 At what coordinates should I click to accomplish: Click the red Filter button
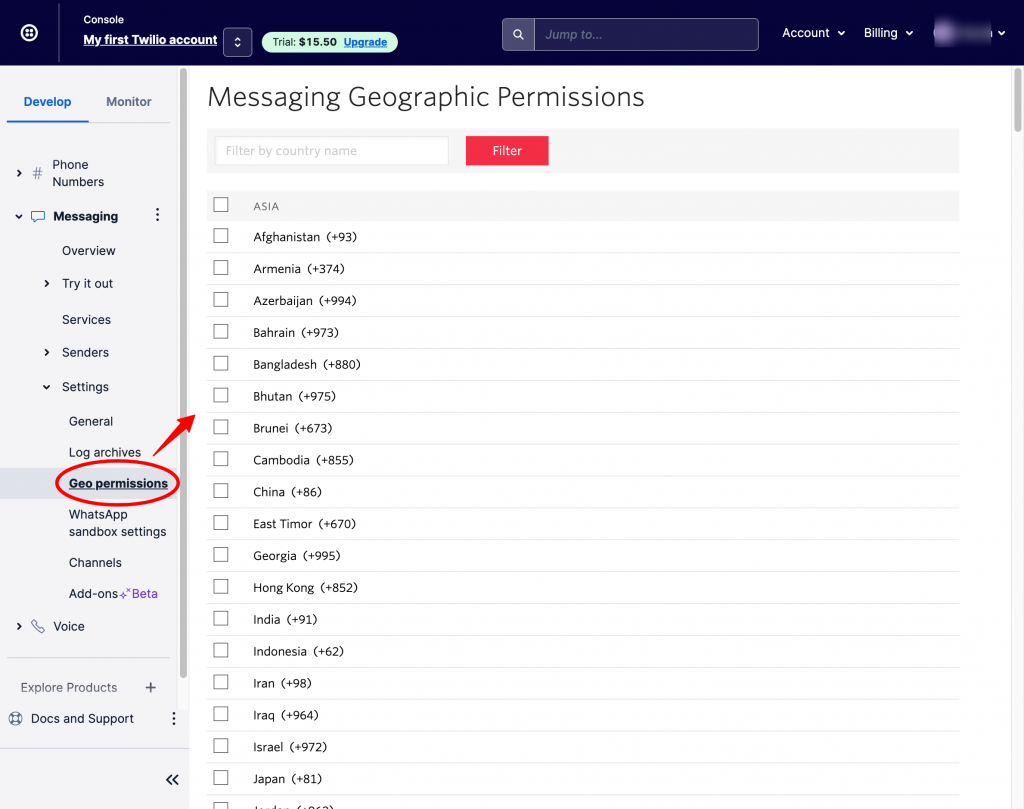point(507,151)
